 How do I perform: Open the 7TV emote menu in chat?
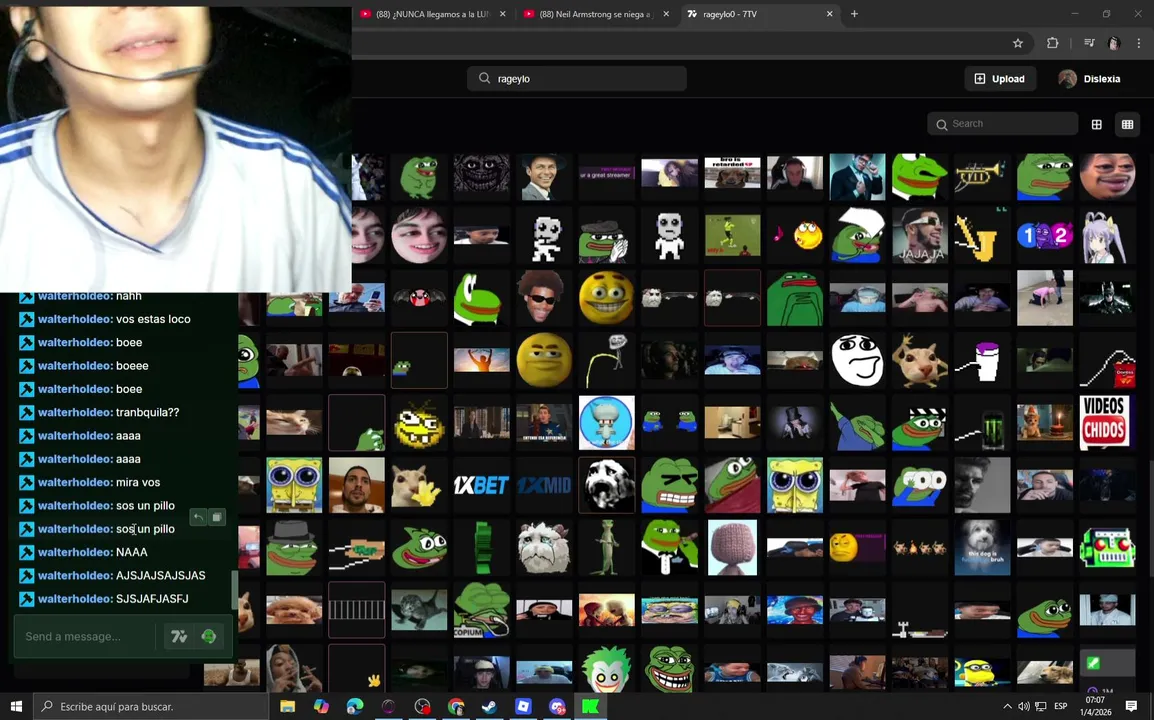point(179,637)
